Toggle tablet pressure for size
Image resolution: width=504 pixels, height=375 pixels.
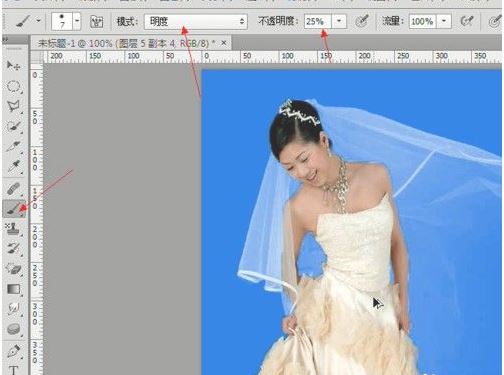point(495,21)
